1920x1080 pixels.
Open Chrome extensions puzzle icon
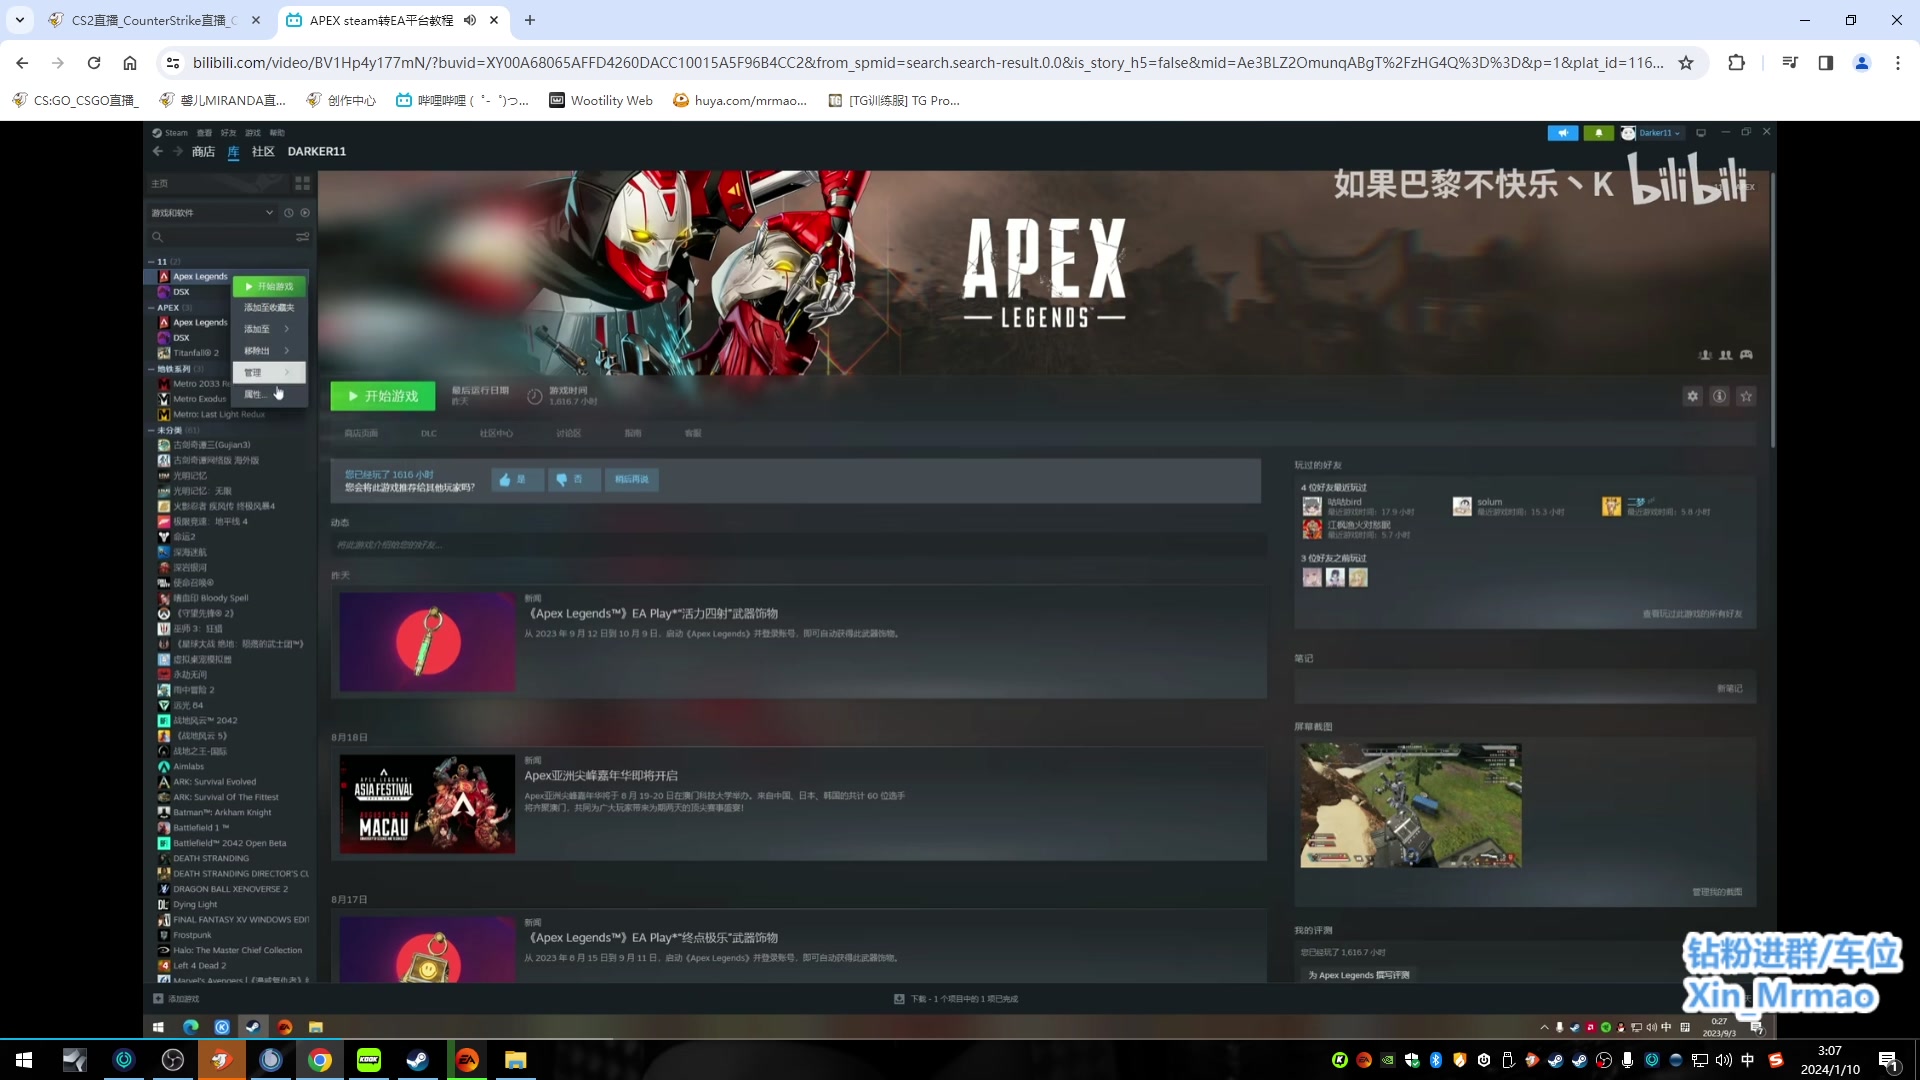[1736, 63]
